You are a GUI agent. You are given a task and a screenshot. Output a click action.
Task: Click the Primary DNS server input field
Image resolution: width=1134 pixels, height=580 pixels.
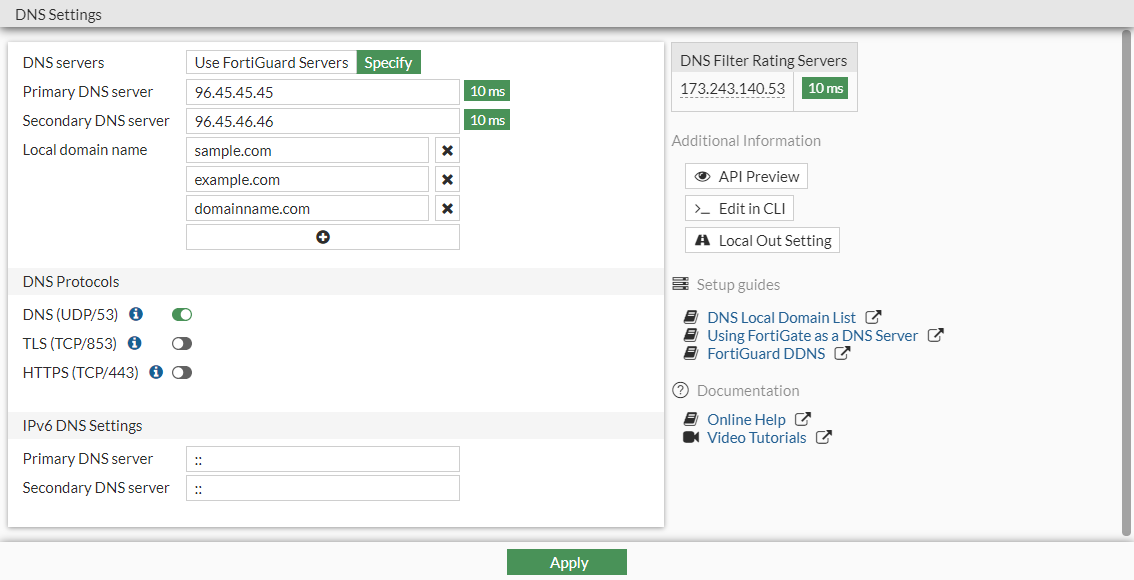click(x=322, y=91)
